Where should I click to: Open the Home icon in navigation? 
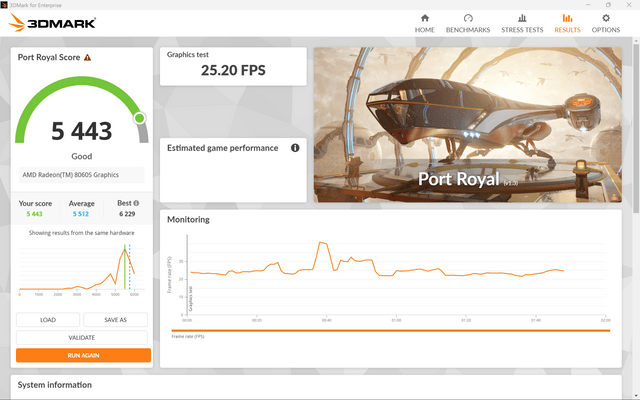[424, 18]
